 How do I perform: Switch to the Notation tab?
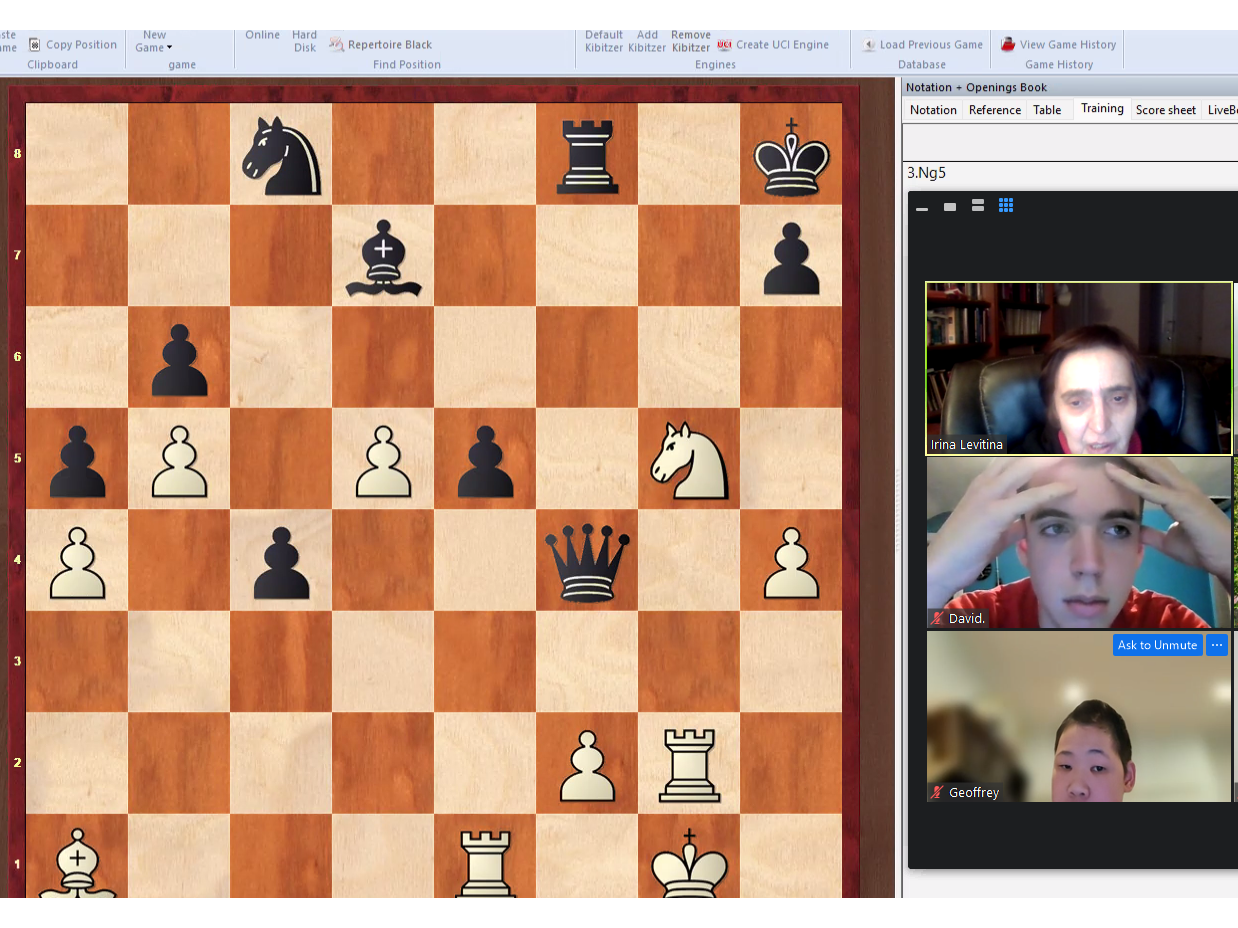click(933, 110)
